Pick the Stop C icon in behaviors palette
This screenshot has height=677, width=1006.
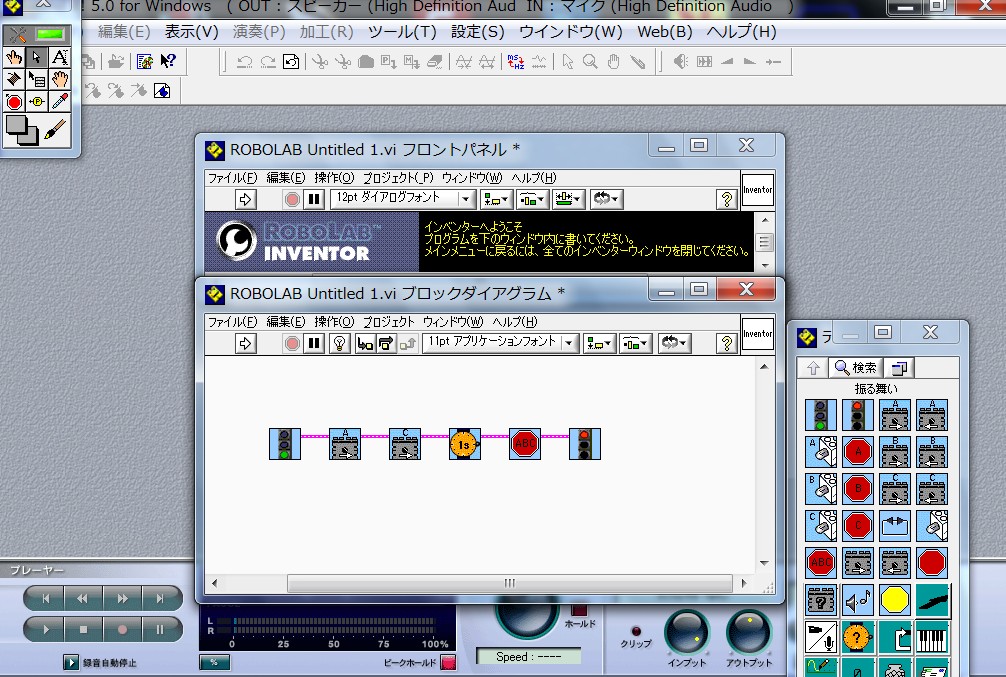(x=857, y=526)
